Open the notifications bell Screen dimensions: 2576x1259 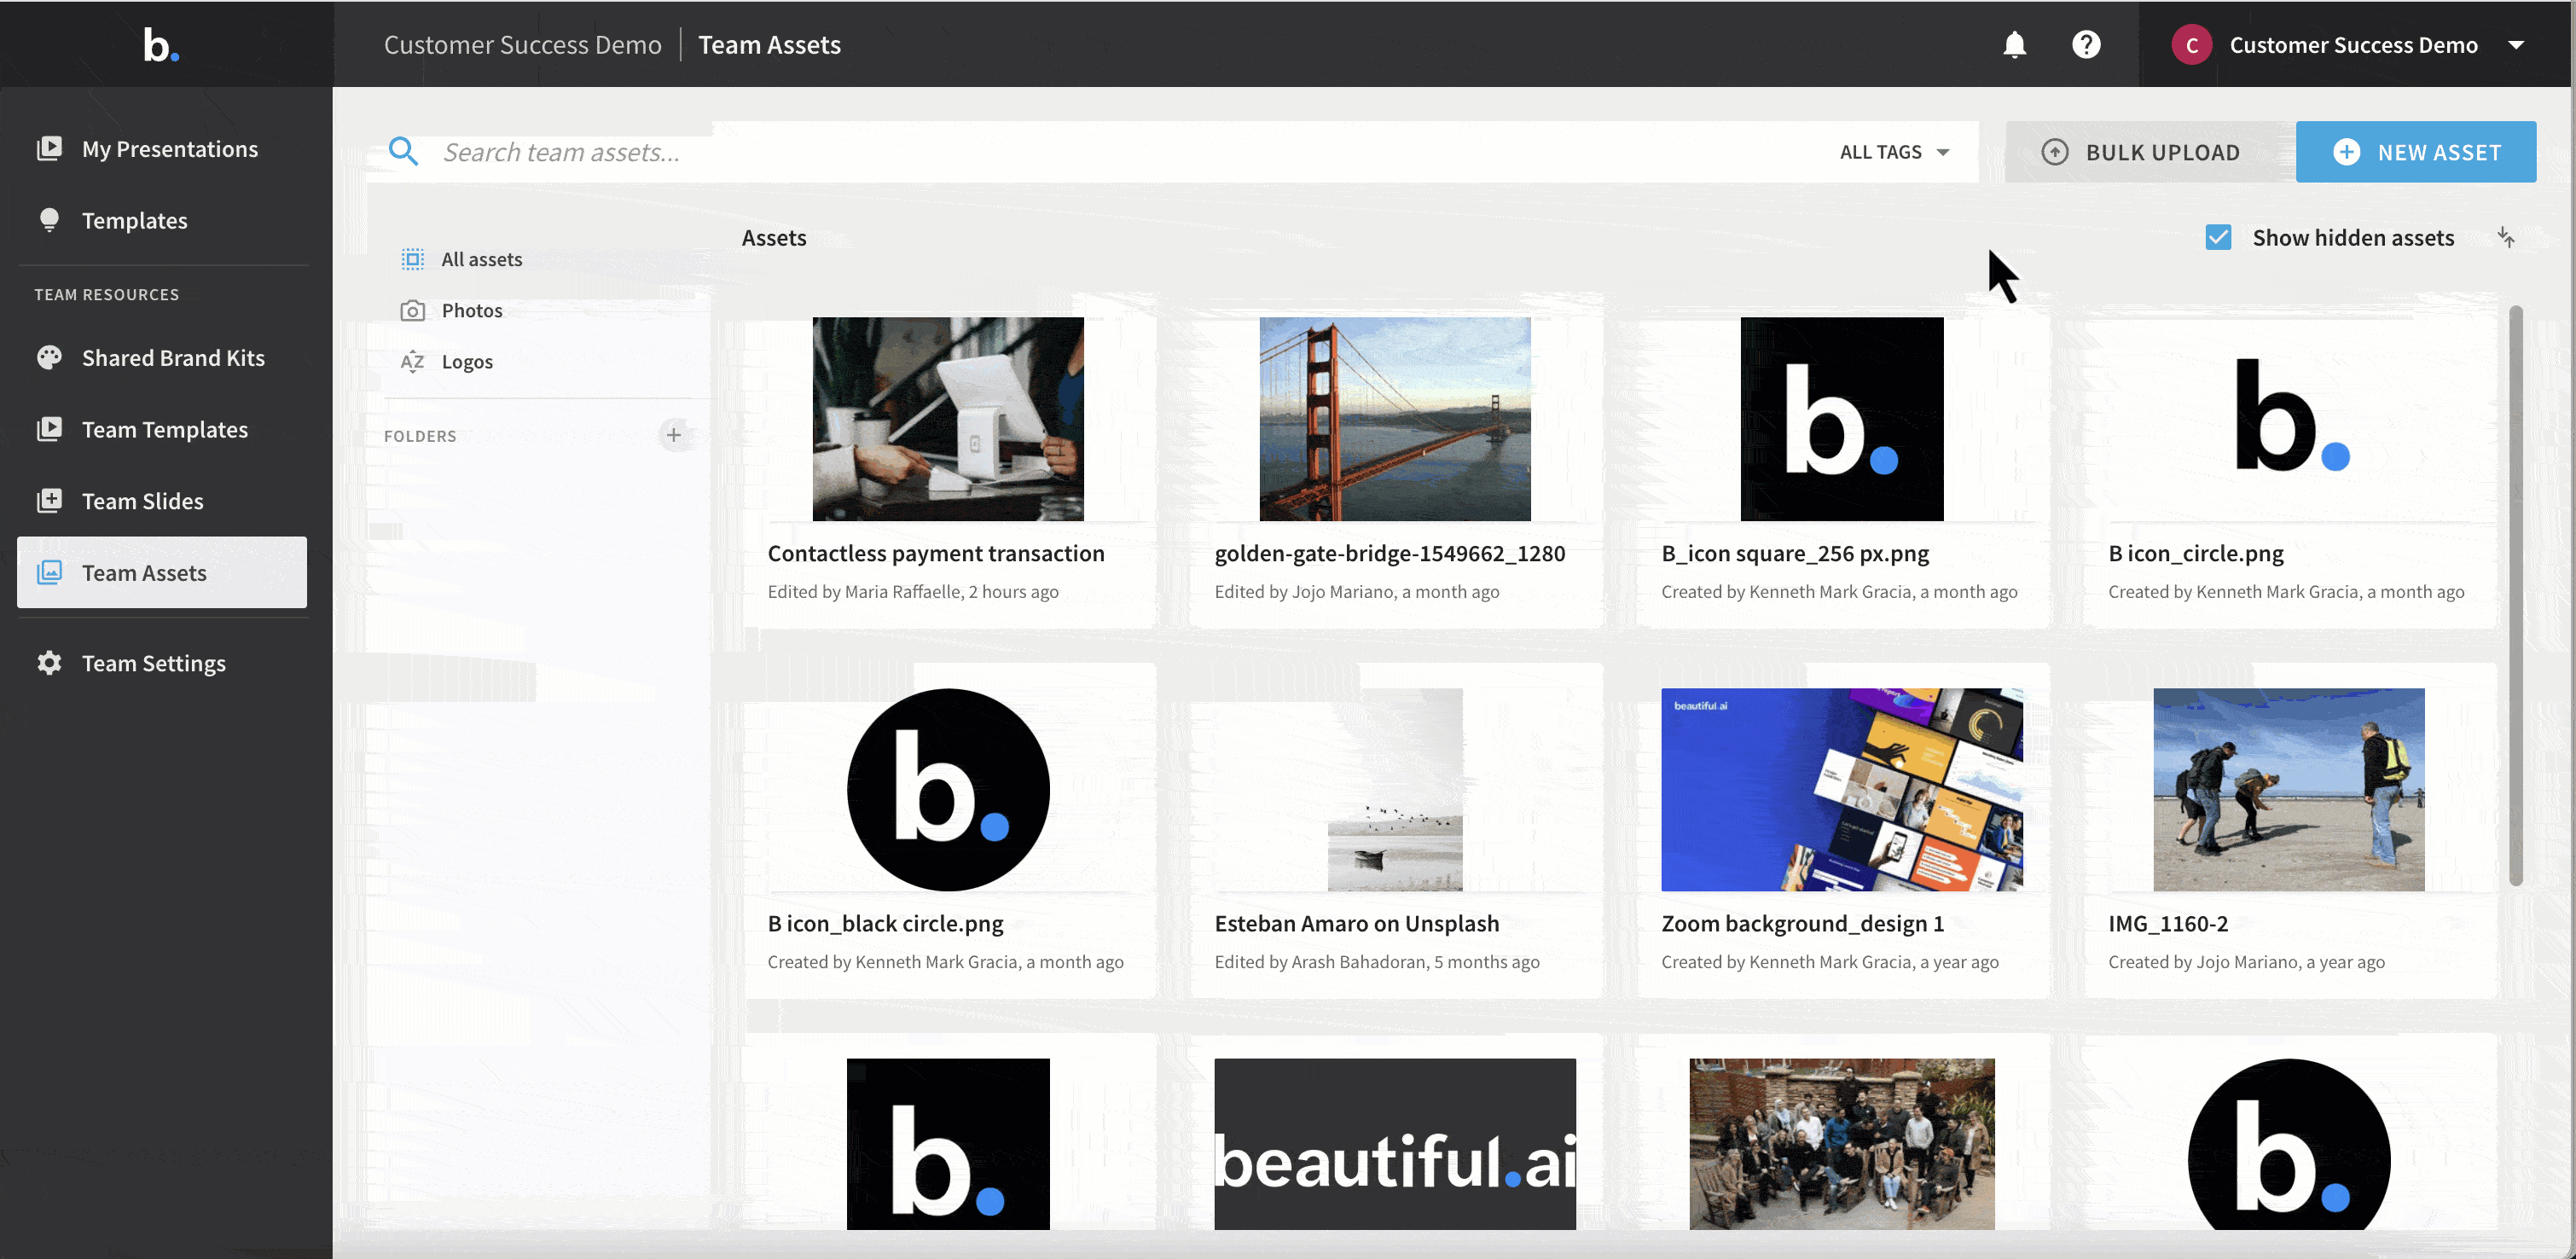tap(2014, 45)
